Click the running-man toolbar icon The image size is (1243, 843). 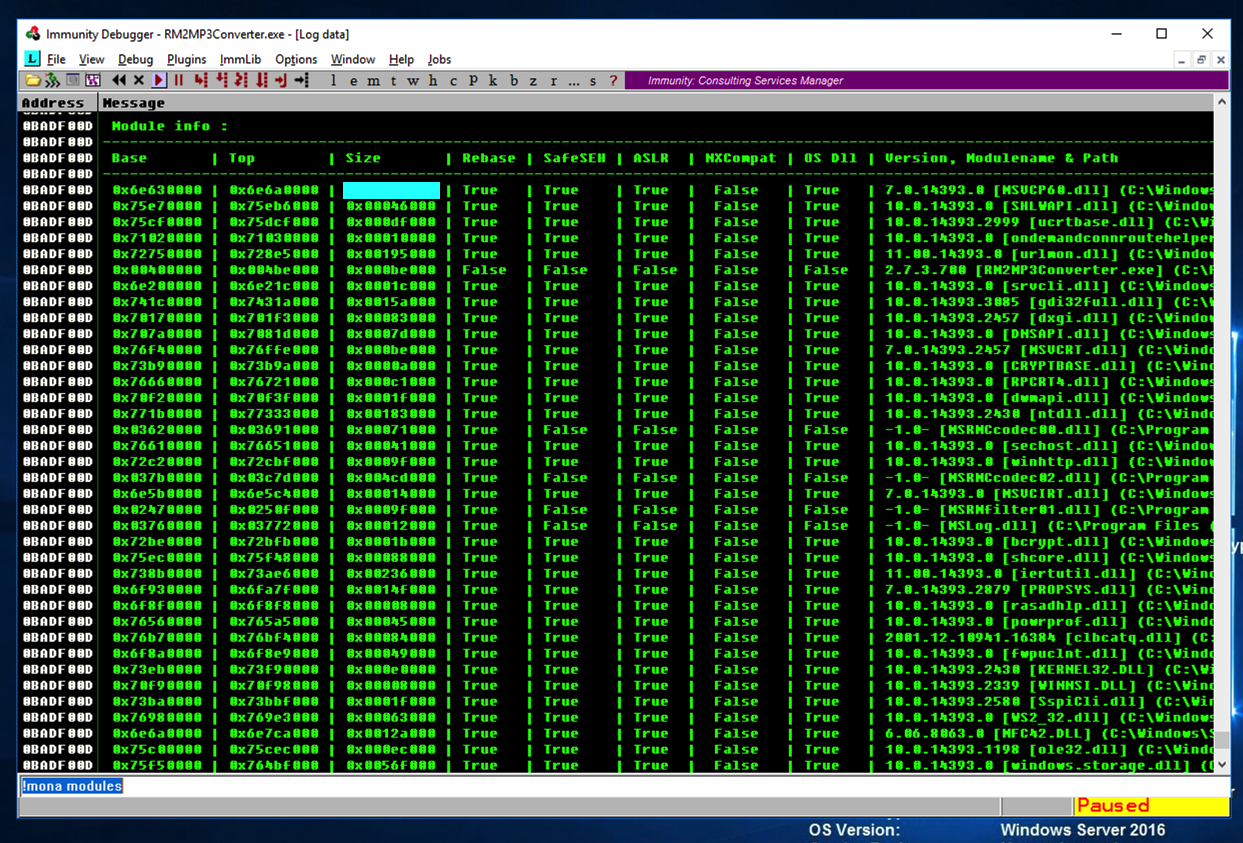(53, 80)
